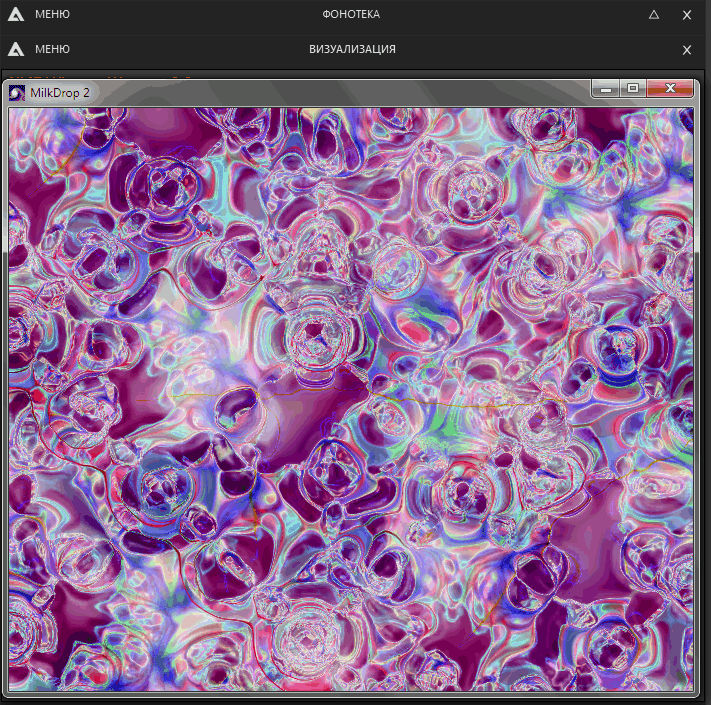Click the ВИЗУАЛИЗАЦИЯ title text

[x=352, y=49]
